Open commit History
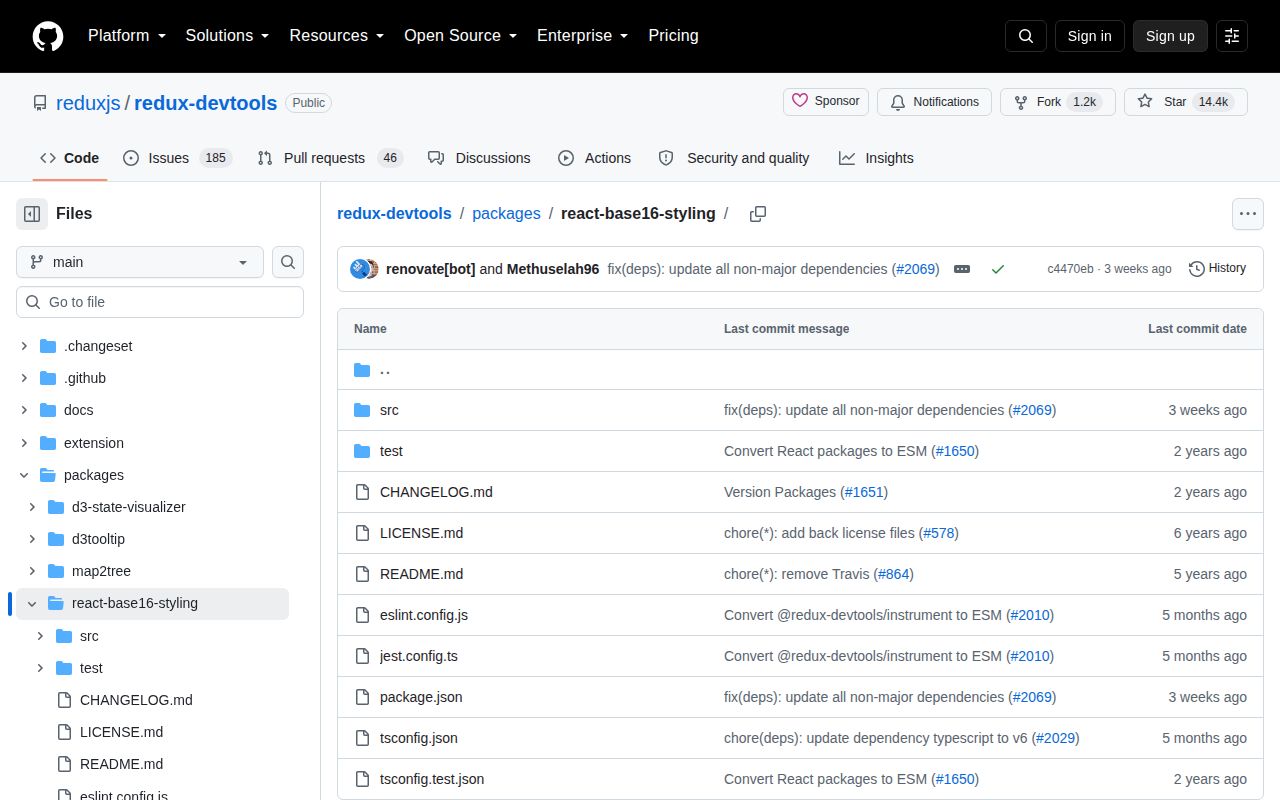This screenshot has width=1280, height=800. [x=1218, y=268]
